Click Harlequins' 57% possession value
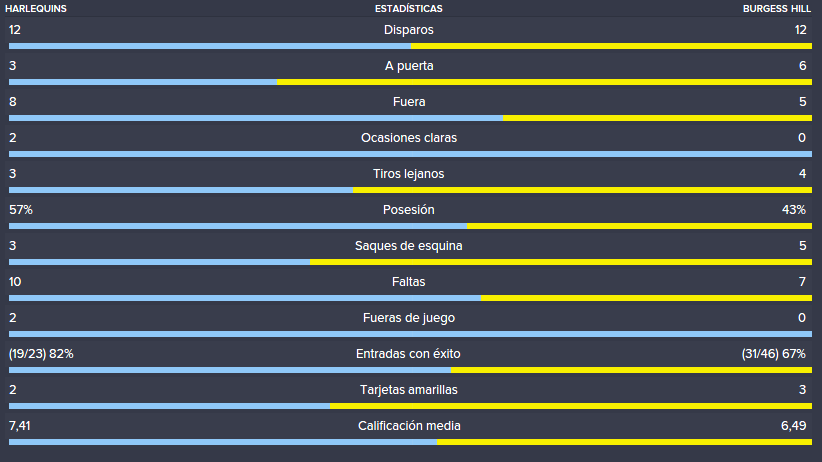Image resolution: width=822 pixels, height=462 pixels. pos(21,210)
